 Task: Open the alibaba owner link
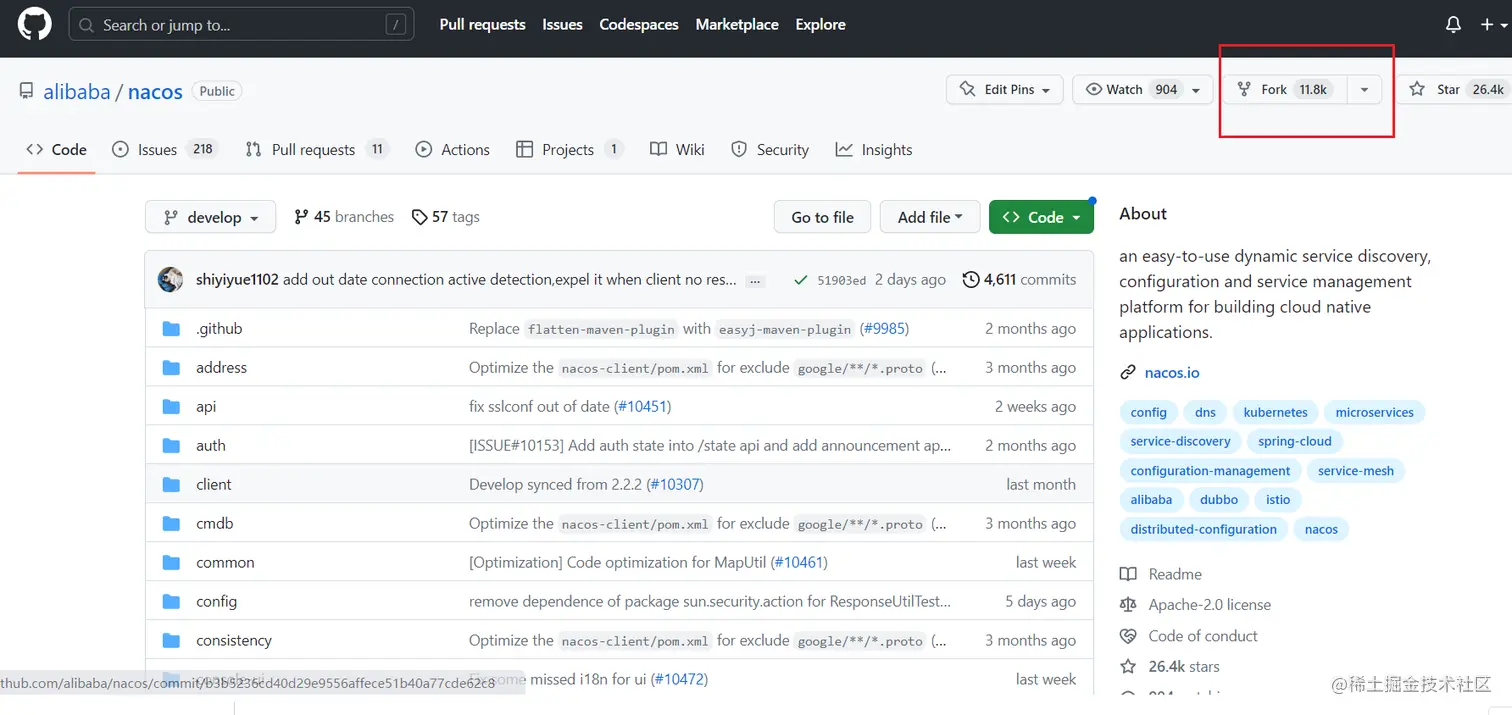click(x=77, y=91)
